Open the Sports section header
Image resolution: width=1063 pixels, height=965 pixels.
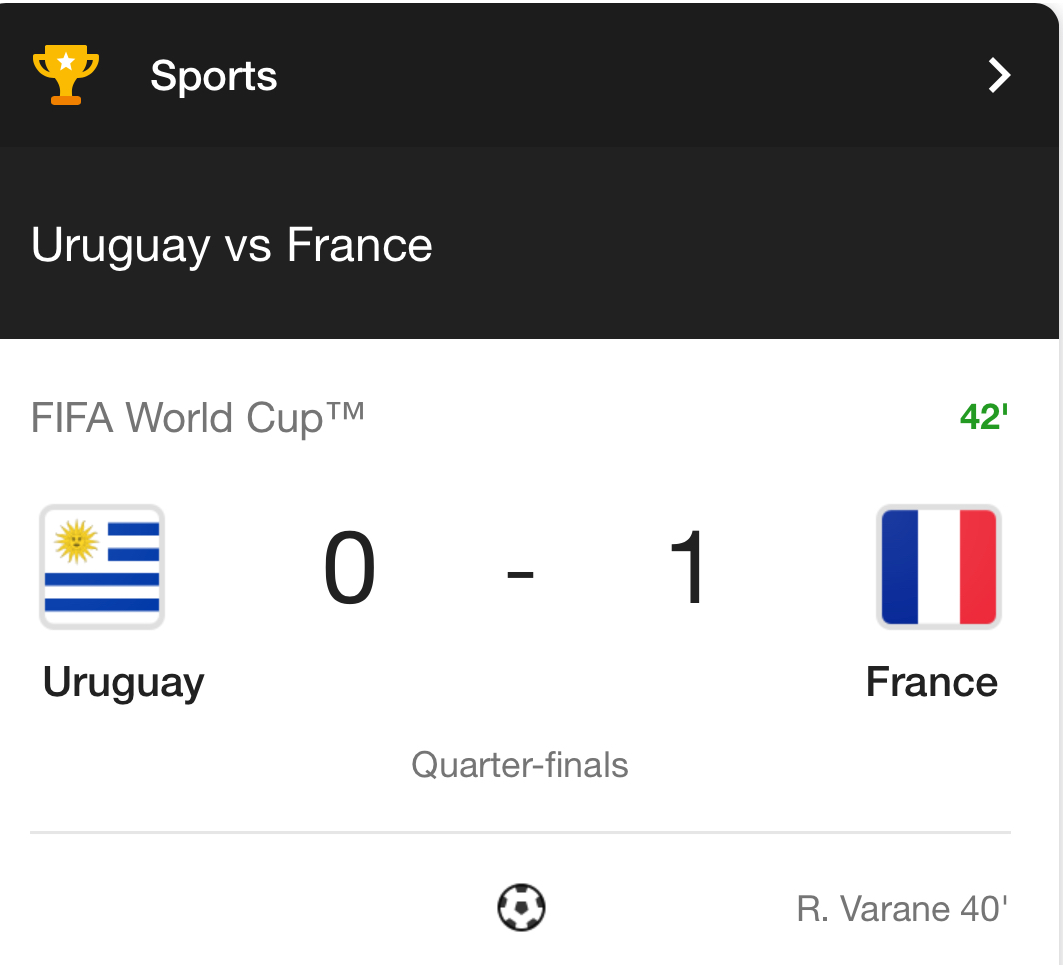point(213,76)
